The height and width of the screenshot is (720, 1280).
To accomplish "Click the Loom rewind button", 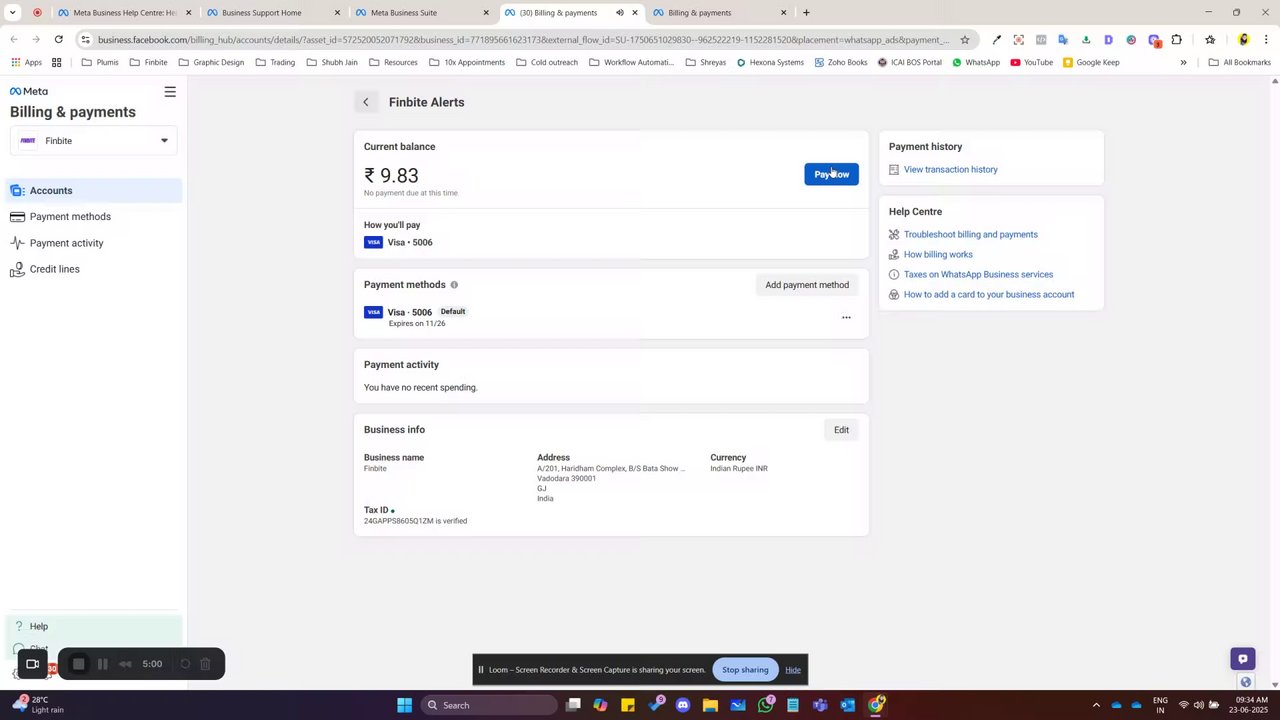I will [125, 664].
